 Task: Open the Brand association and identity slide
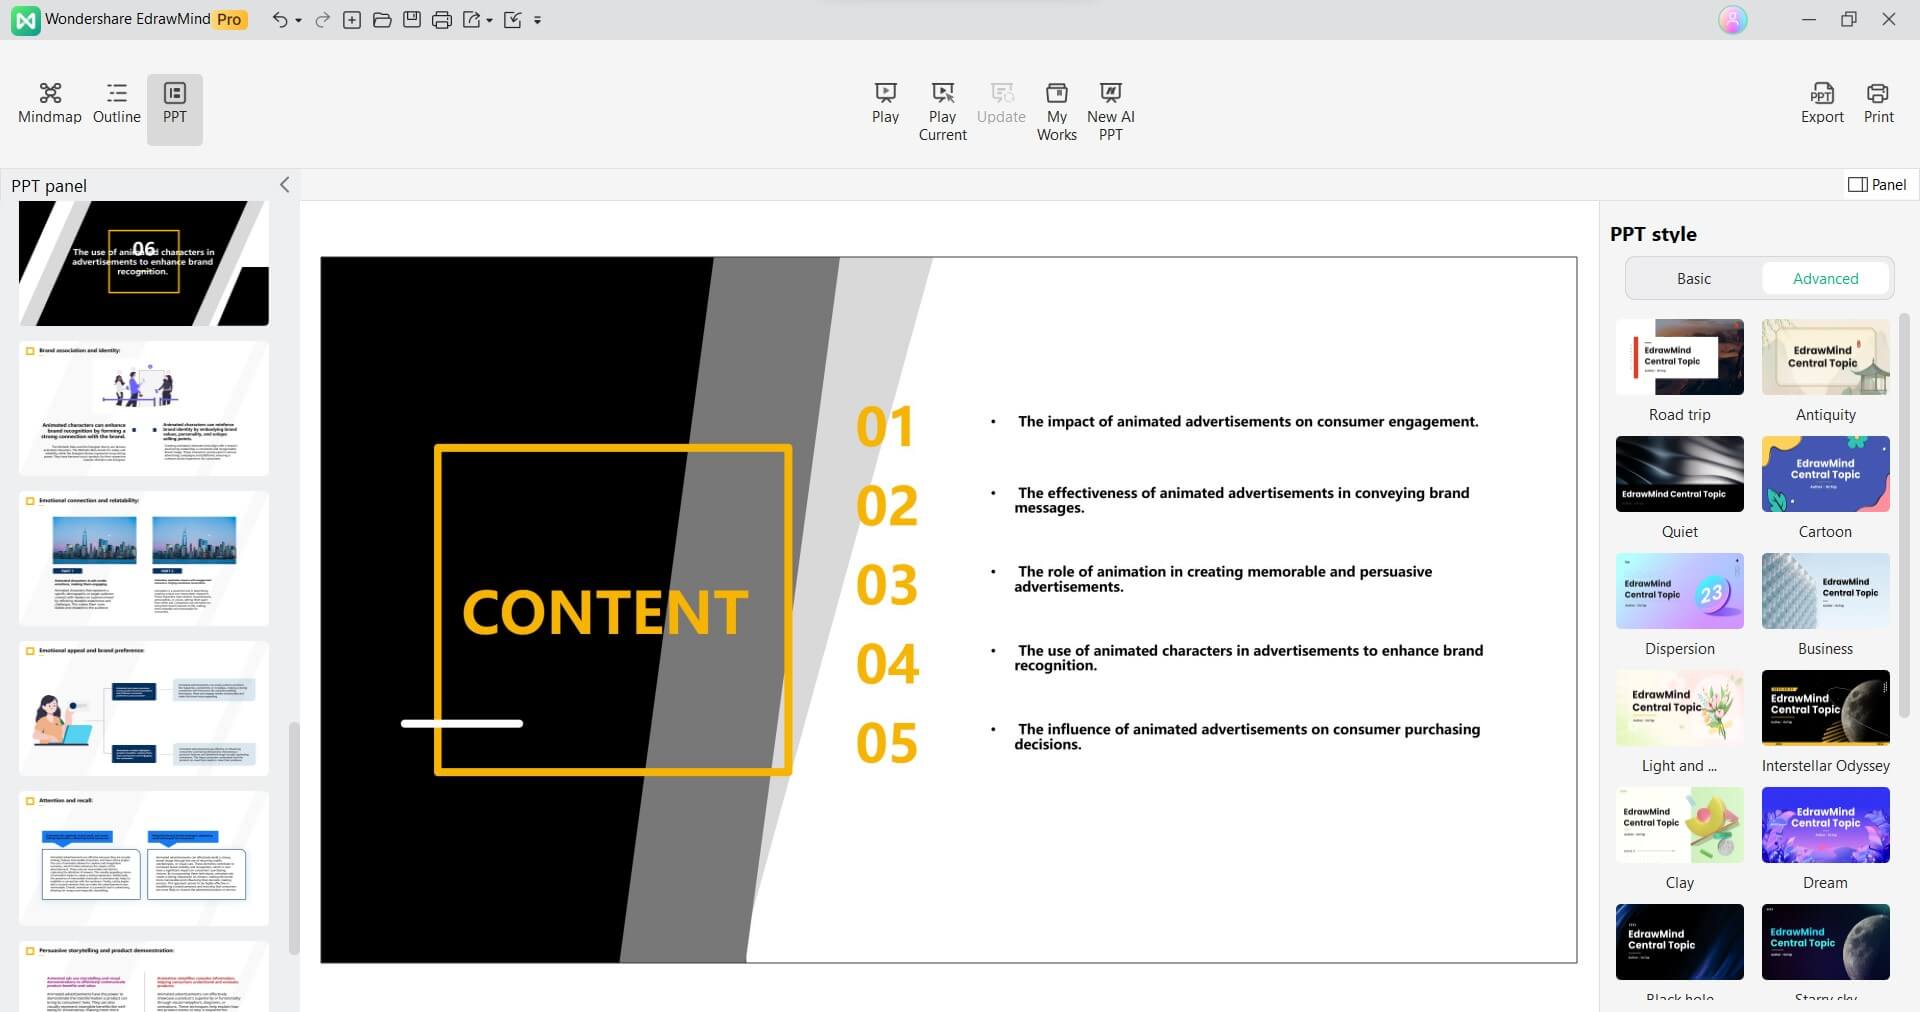point(144,408)
